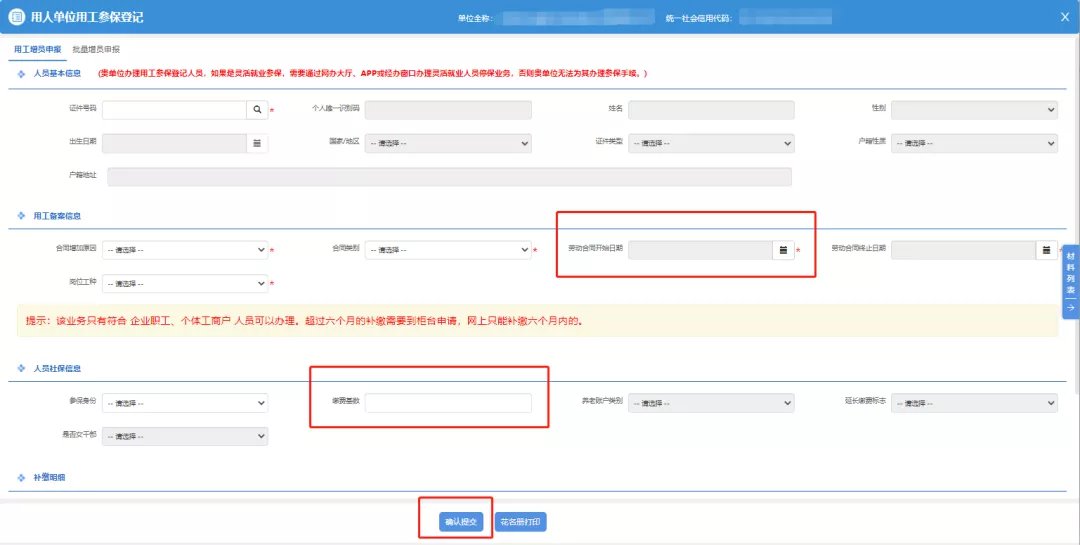
Task: Open the 出生日期 calendar picker icon
Action: pos(257,143)
